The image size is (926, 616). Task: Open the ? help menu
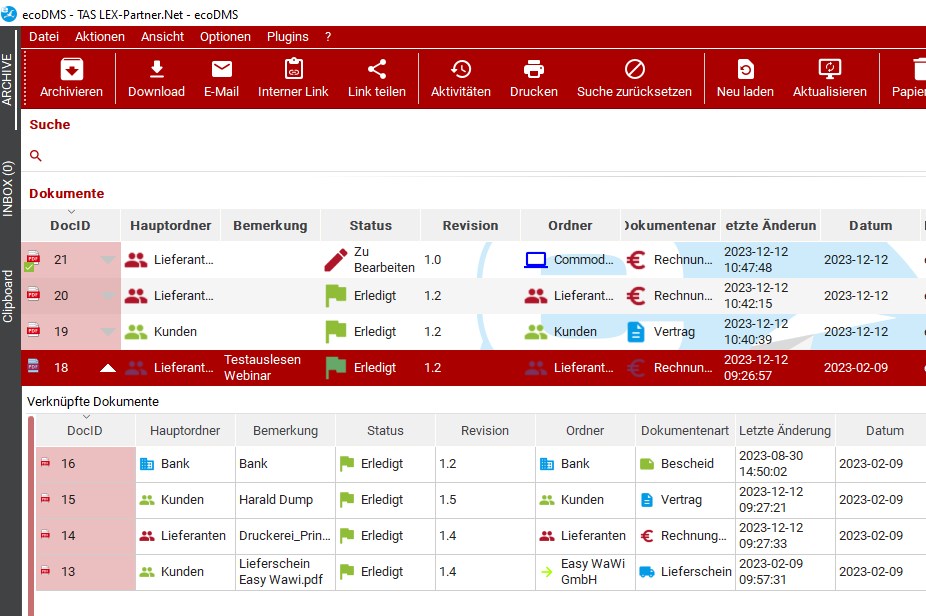[x=328, y=37]
